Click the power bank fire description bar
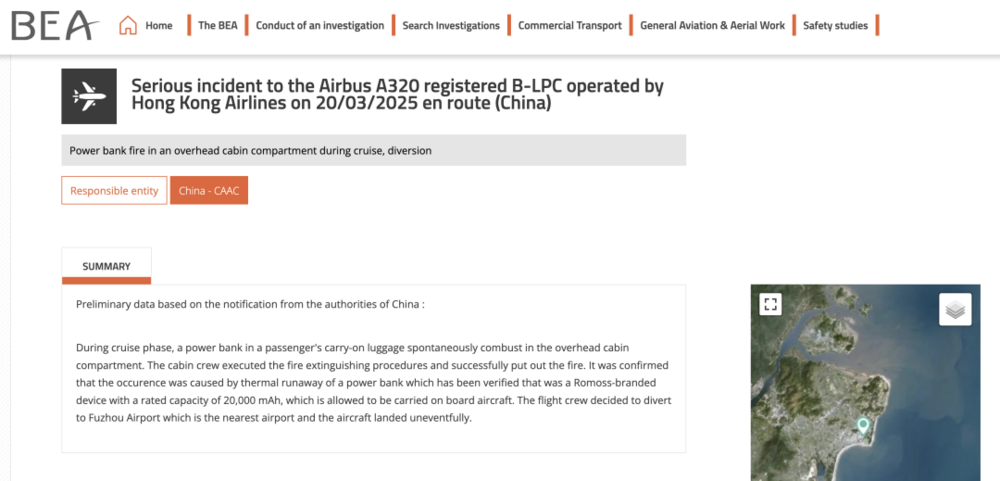Image resolution: width=1000 pixels, height=481 pixels. tap(374, 151)
